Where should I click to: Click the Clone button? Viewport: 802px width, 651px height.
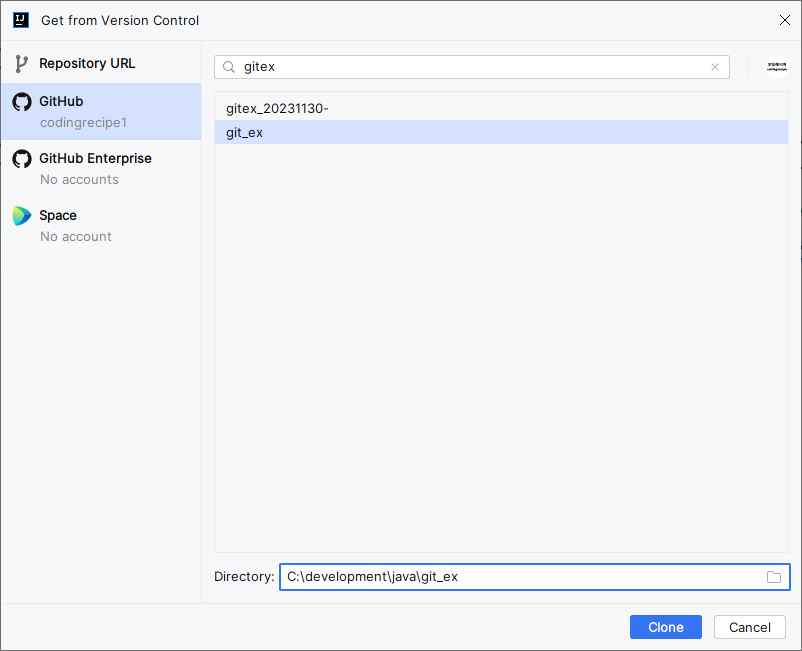[665, 627]
